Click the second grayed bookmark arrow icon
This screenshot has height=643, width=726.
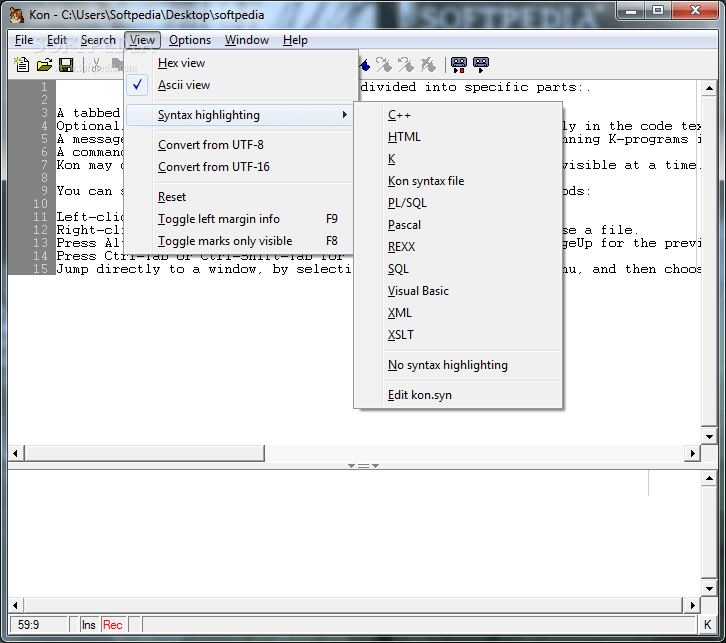pyautogui.click(x=406, y=64)
